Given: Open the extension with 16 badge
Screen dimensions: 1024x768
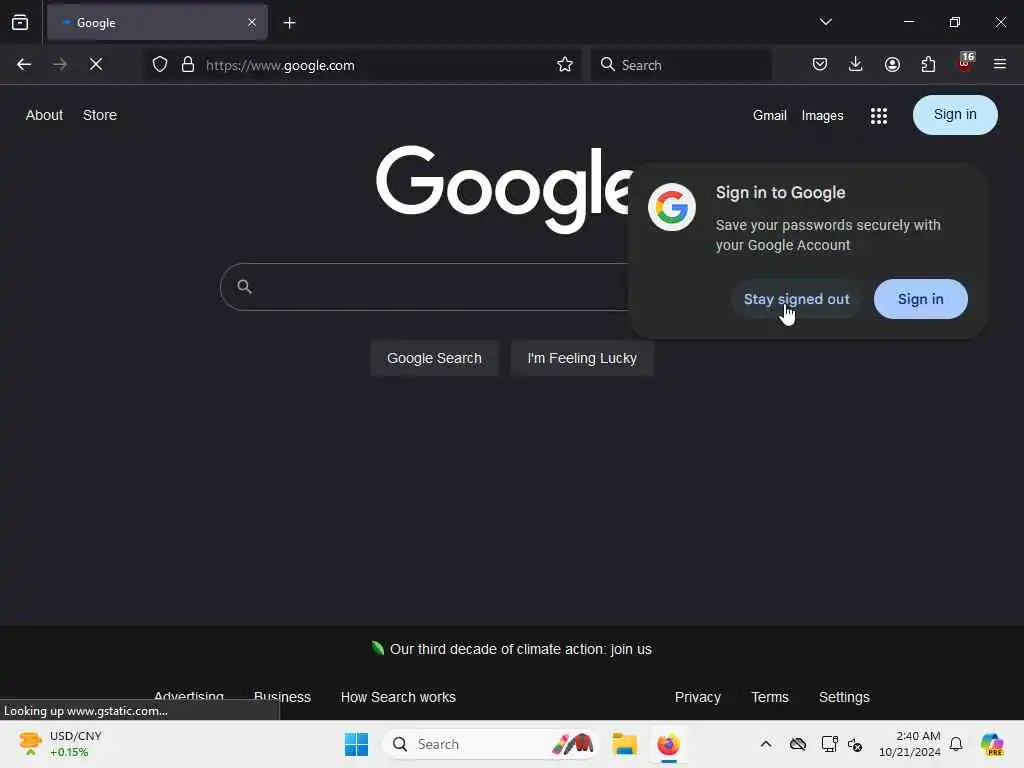Looking at the screenshot, I should (x=965, y=63).
